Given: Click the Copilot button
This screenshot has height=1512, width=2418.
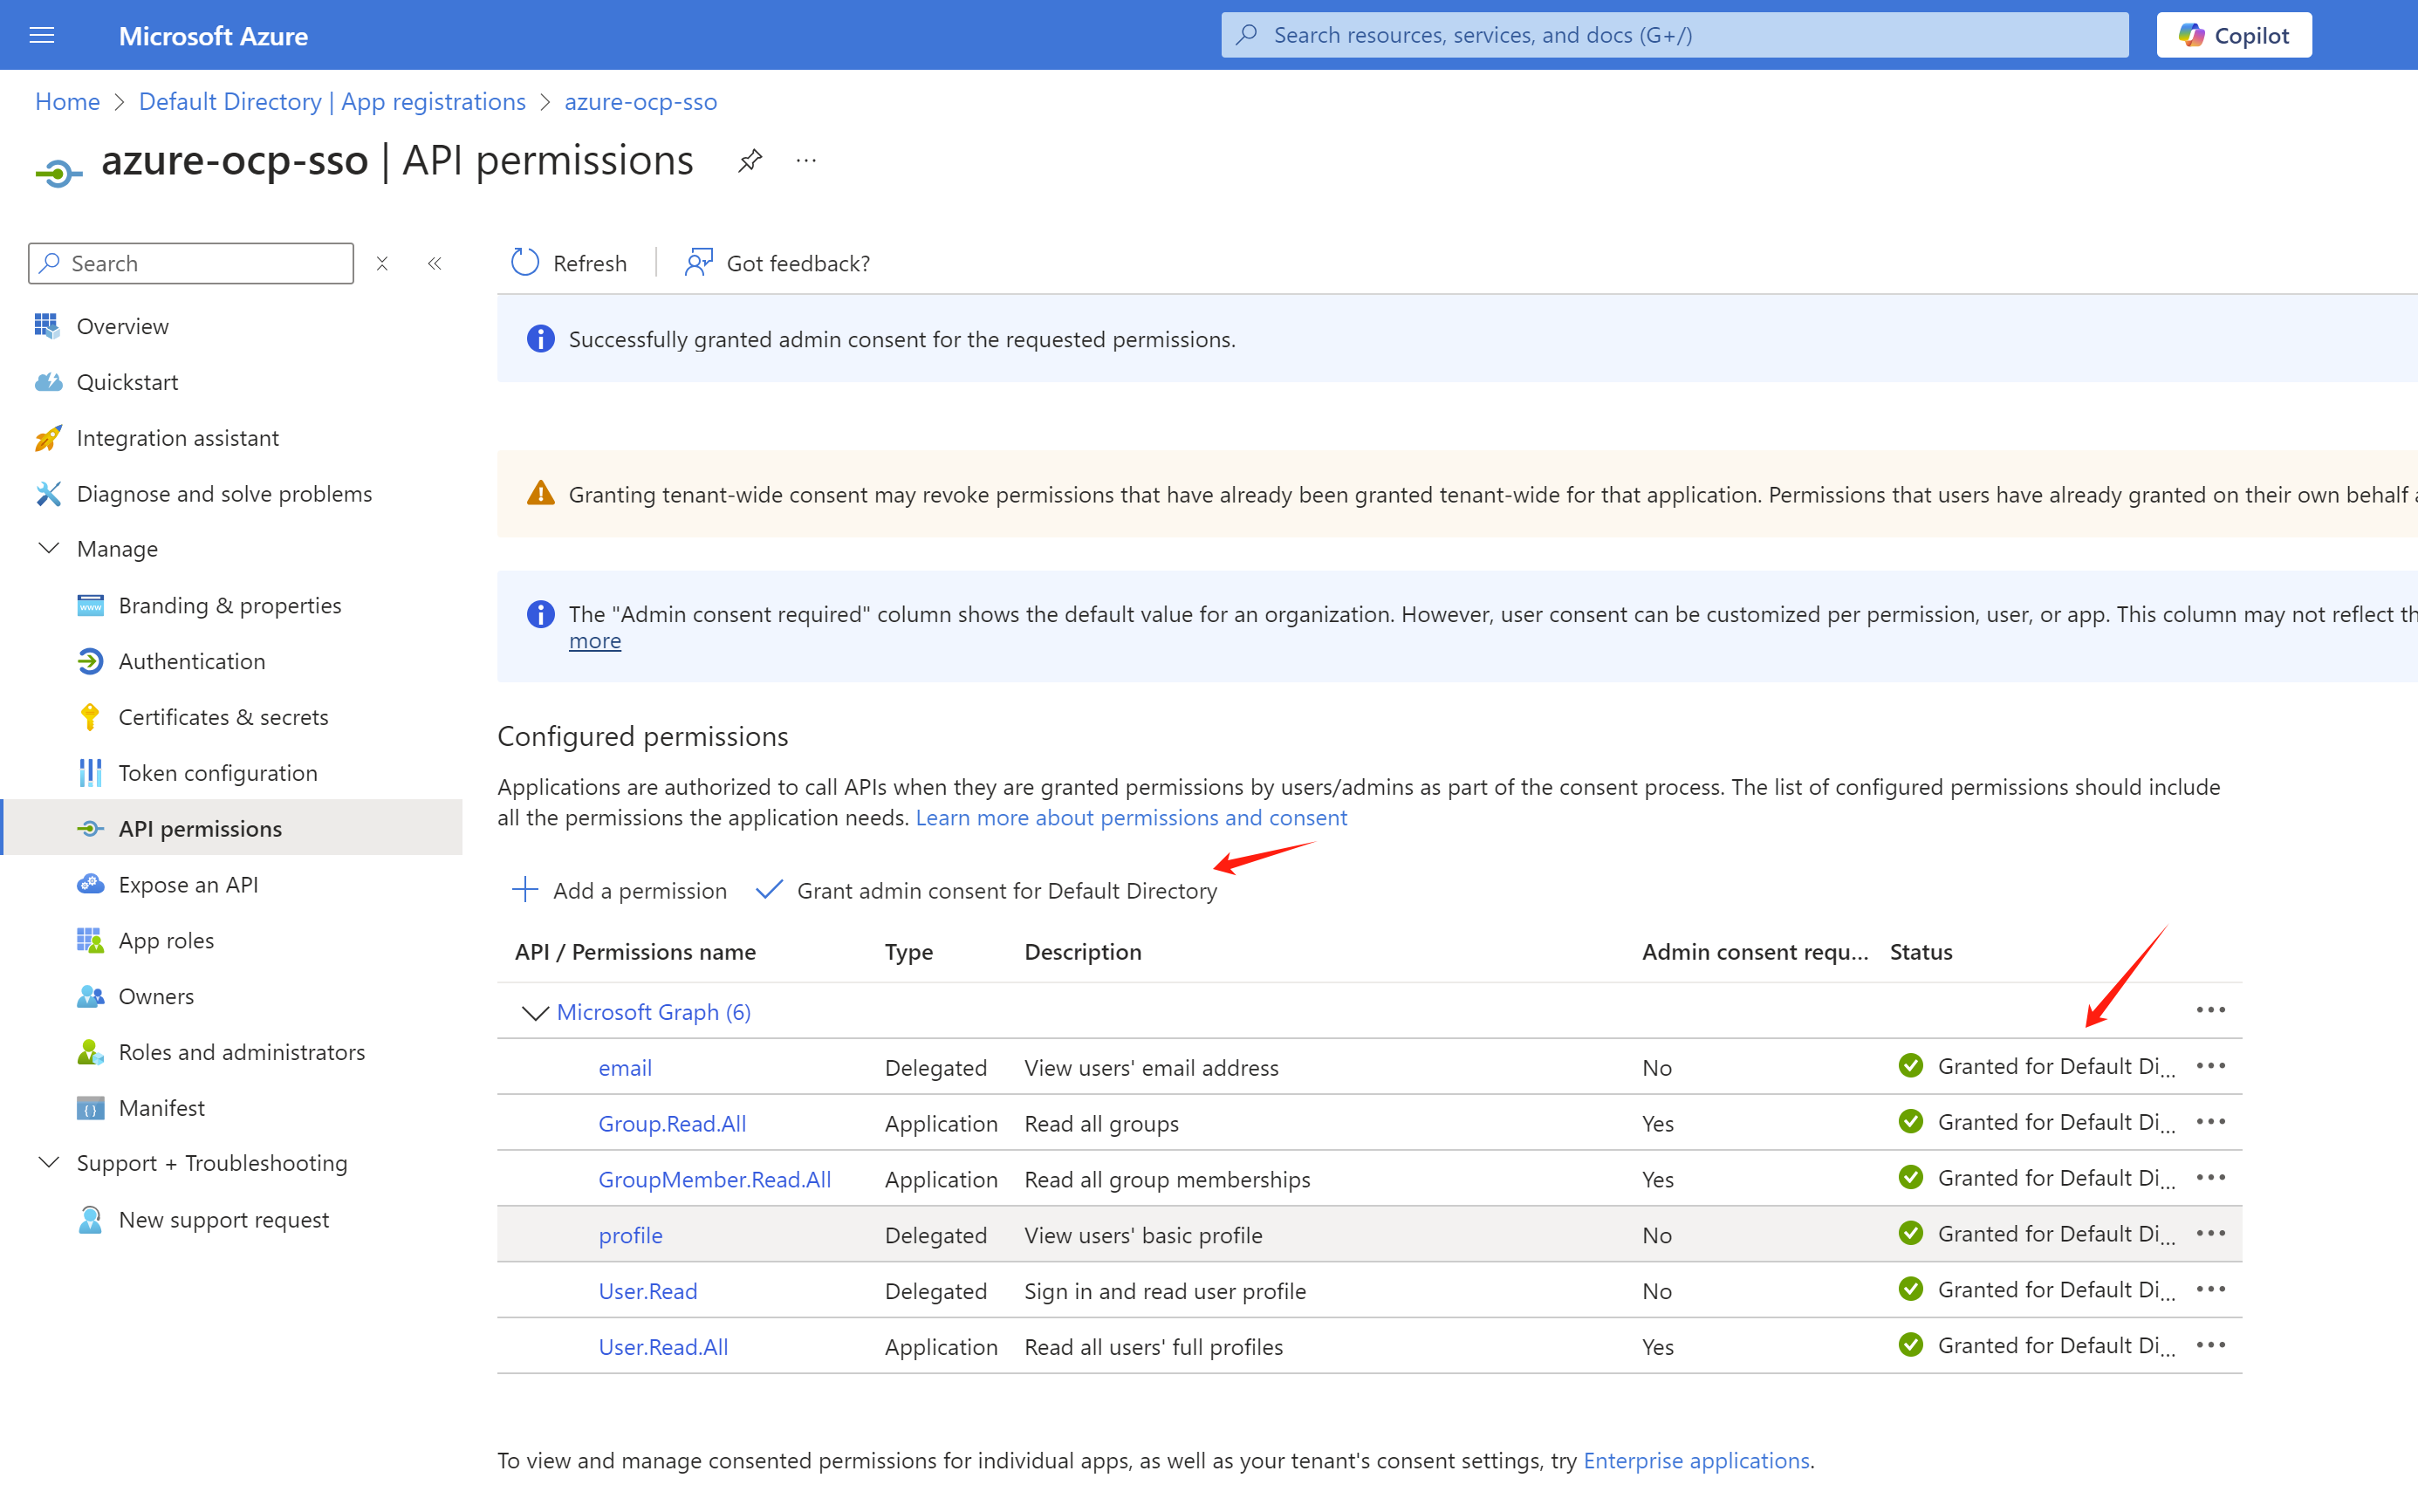Looking at the screenshot, I should click(2233, 36).
